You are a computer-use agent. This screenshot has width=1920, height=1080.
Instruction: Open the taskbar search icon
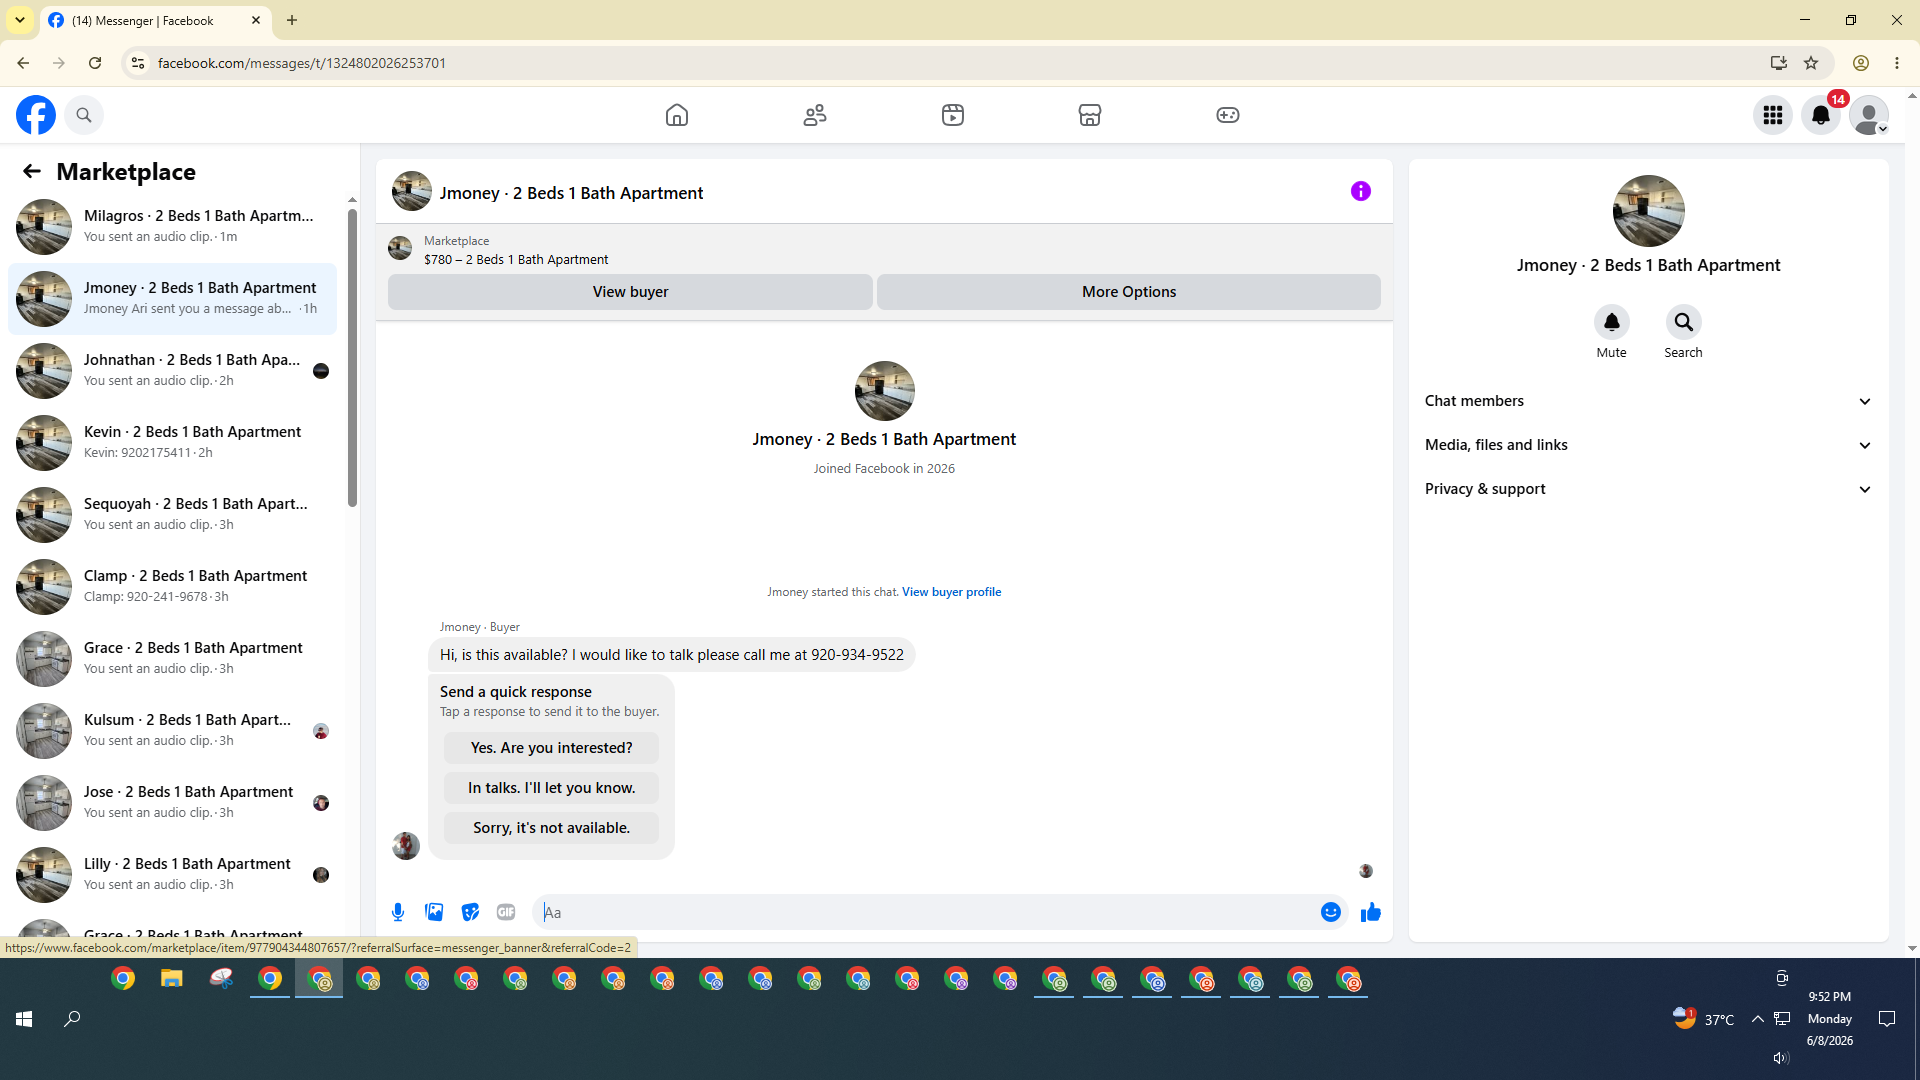coord(72,1019)
